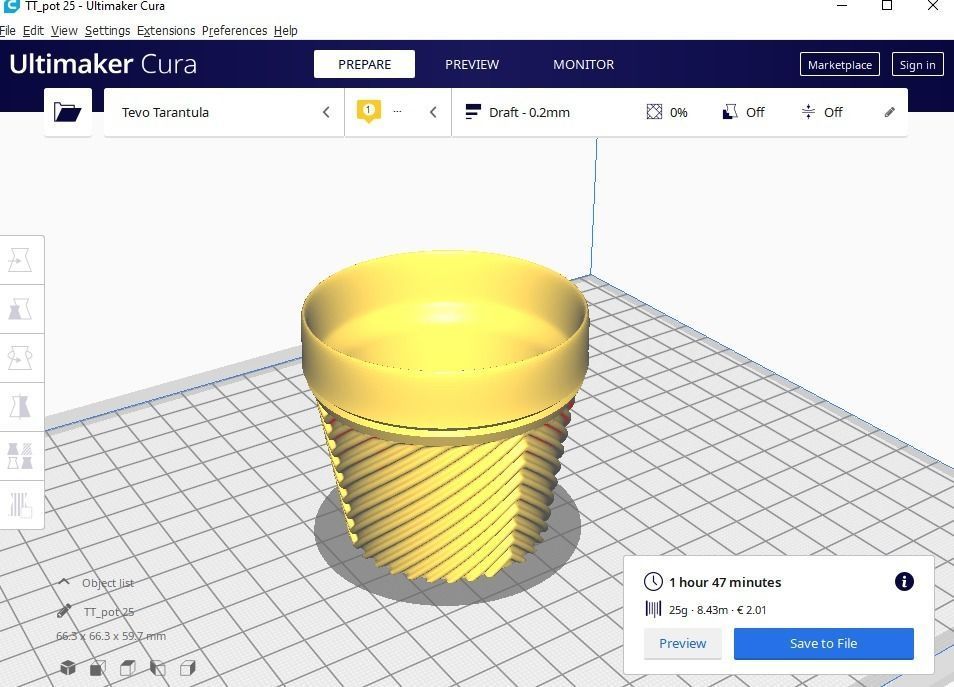Click the 25g · 8.43m · € 2.01 text
The width and height of the screenshot is (954, 687).
[717, 610]
